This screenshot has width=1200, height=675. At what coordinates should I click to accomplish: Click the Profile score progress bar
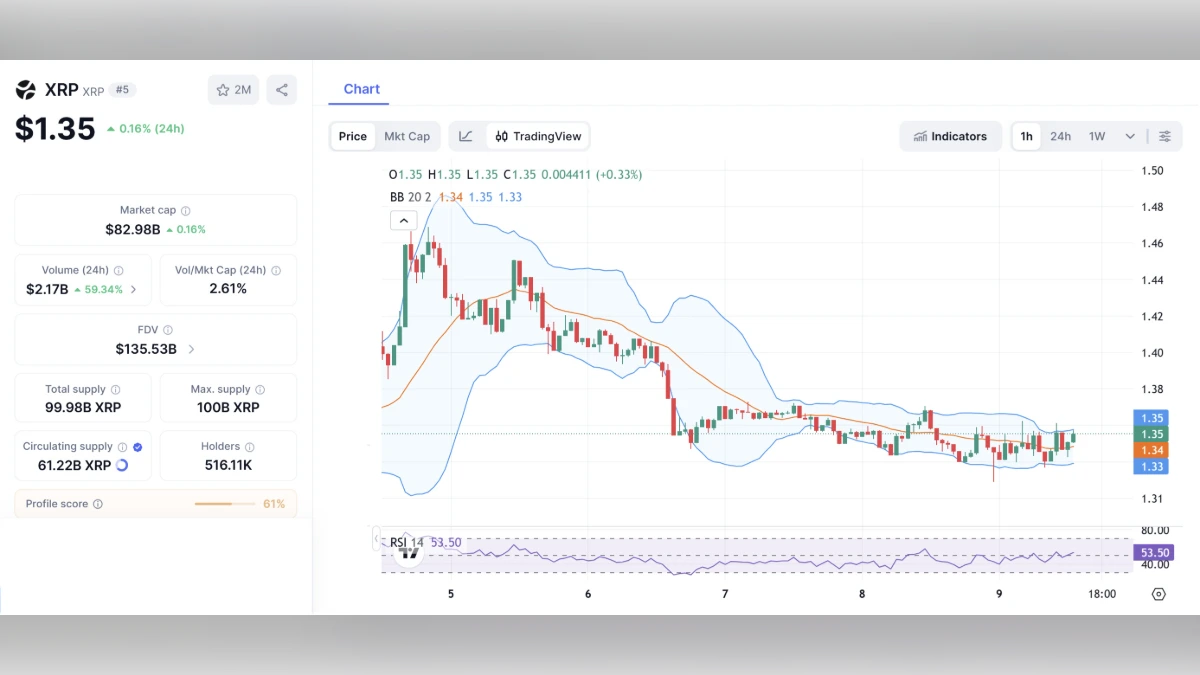point(225,503)
